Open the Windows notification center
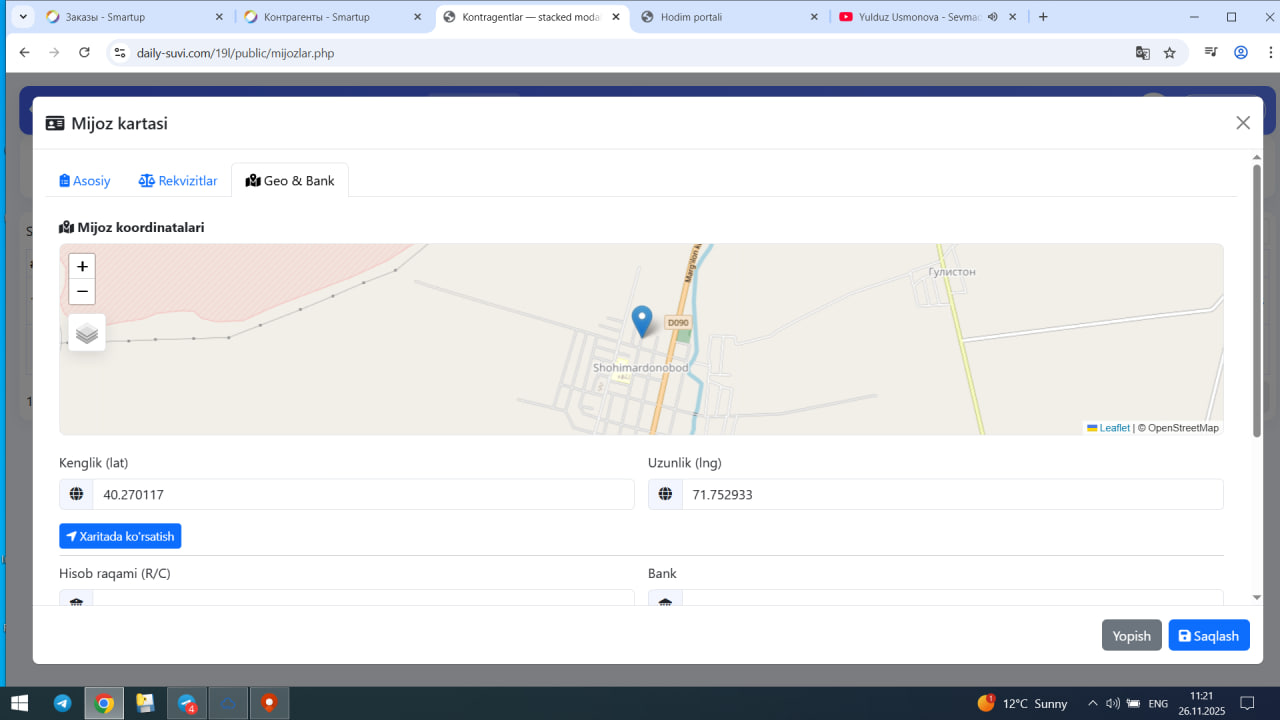The height and width of the screenshot is (720, 1280). (x=1247, y=703)
